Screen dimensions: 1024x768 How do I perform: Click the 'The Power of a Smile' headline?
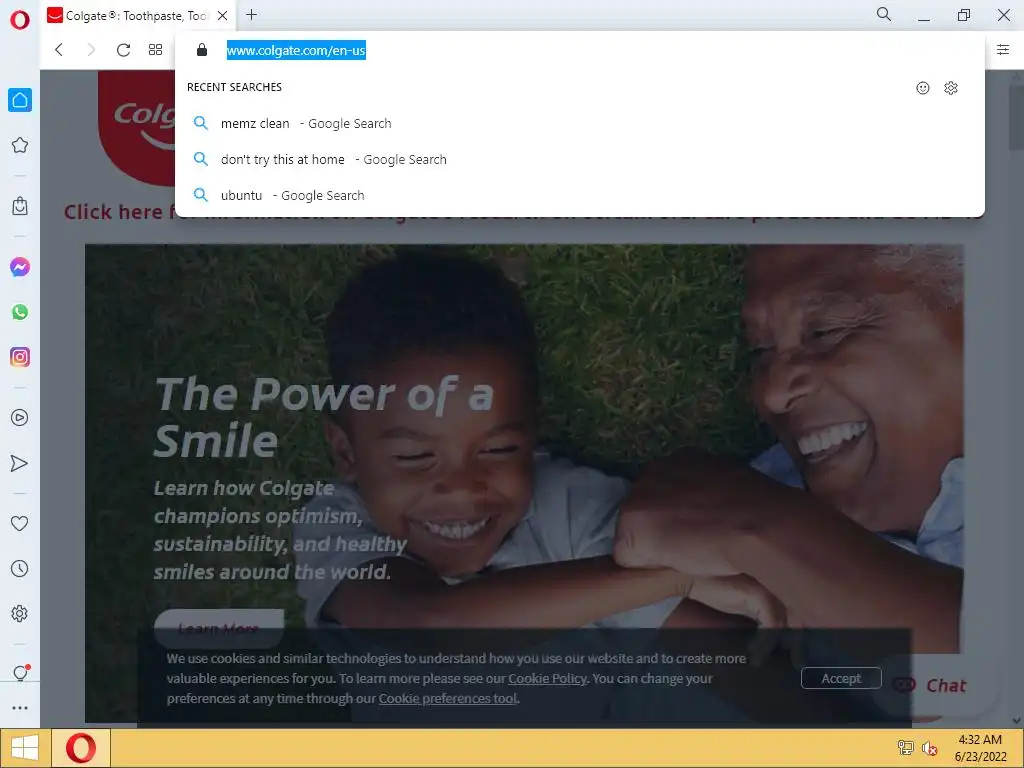(x=325, y=418)
